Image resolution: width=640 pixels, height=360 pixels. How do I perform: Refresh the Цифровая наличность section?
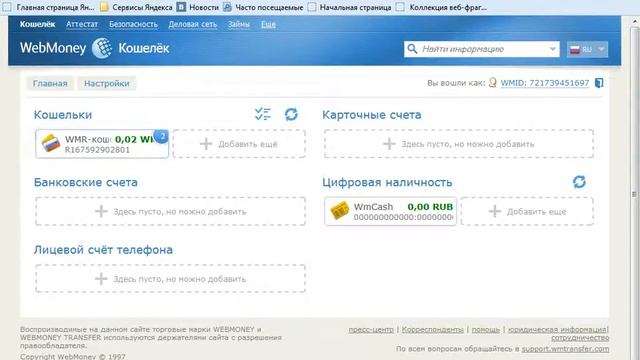pos(579,182)
